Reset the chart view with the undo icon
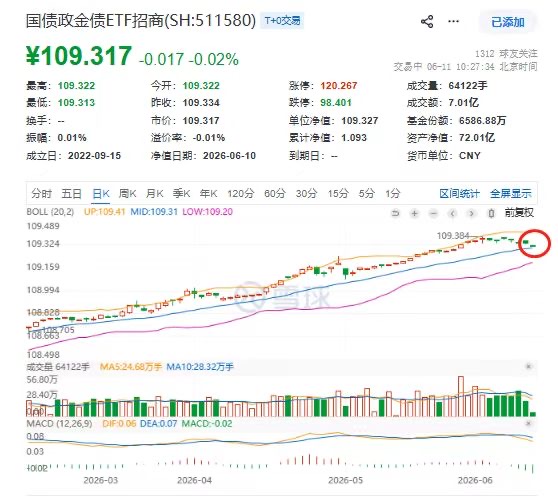The width and height of the screenshot is (558, 496). click(395, 213)
